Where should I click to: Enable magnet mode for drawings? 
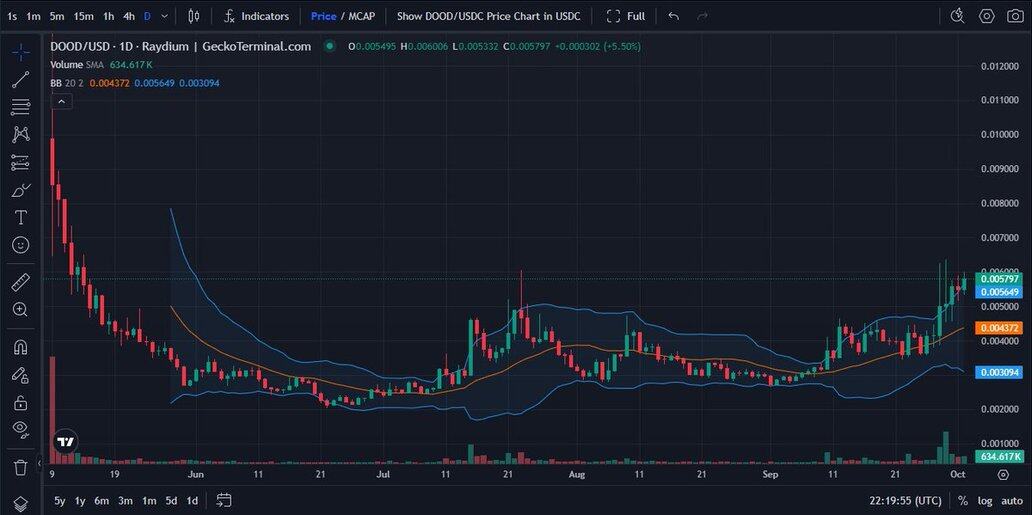tap(20, 348)
